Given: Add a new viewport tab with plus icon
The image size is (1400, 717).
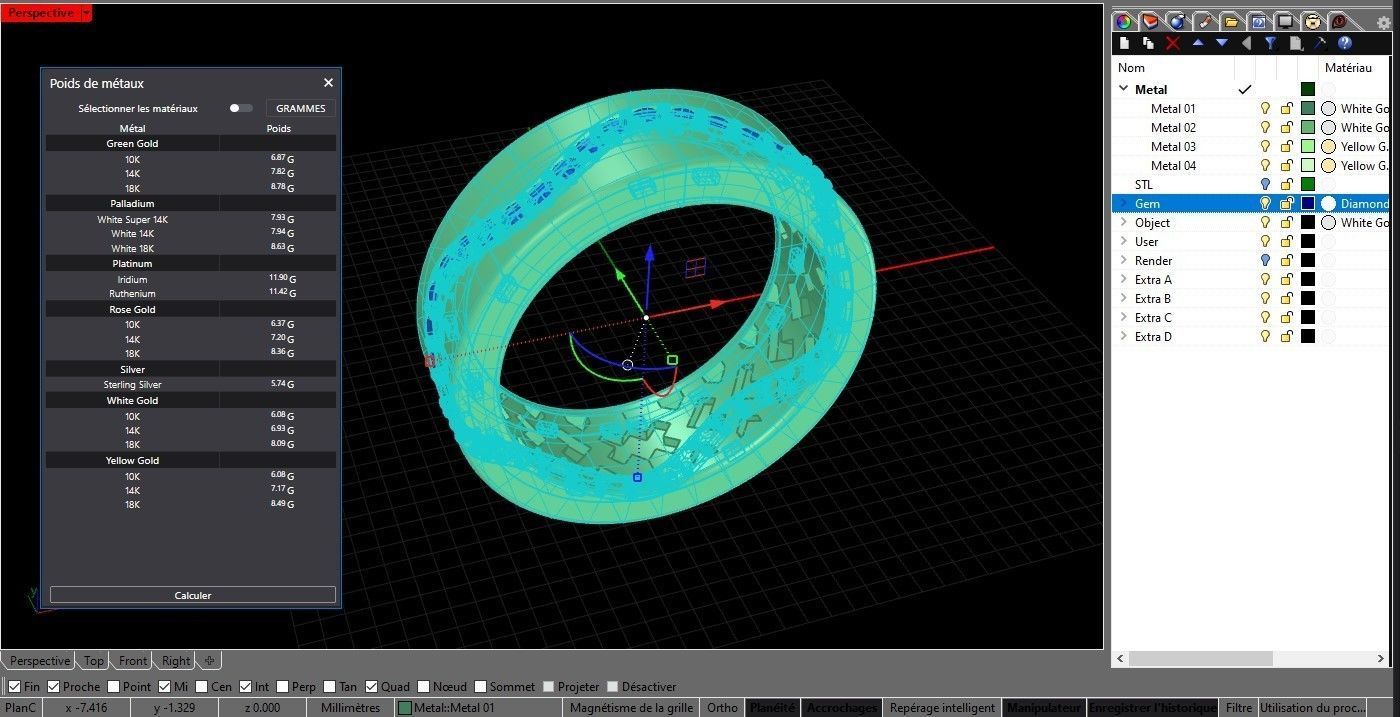Looking at the screenshot, I should (x=209, y=660).
